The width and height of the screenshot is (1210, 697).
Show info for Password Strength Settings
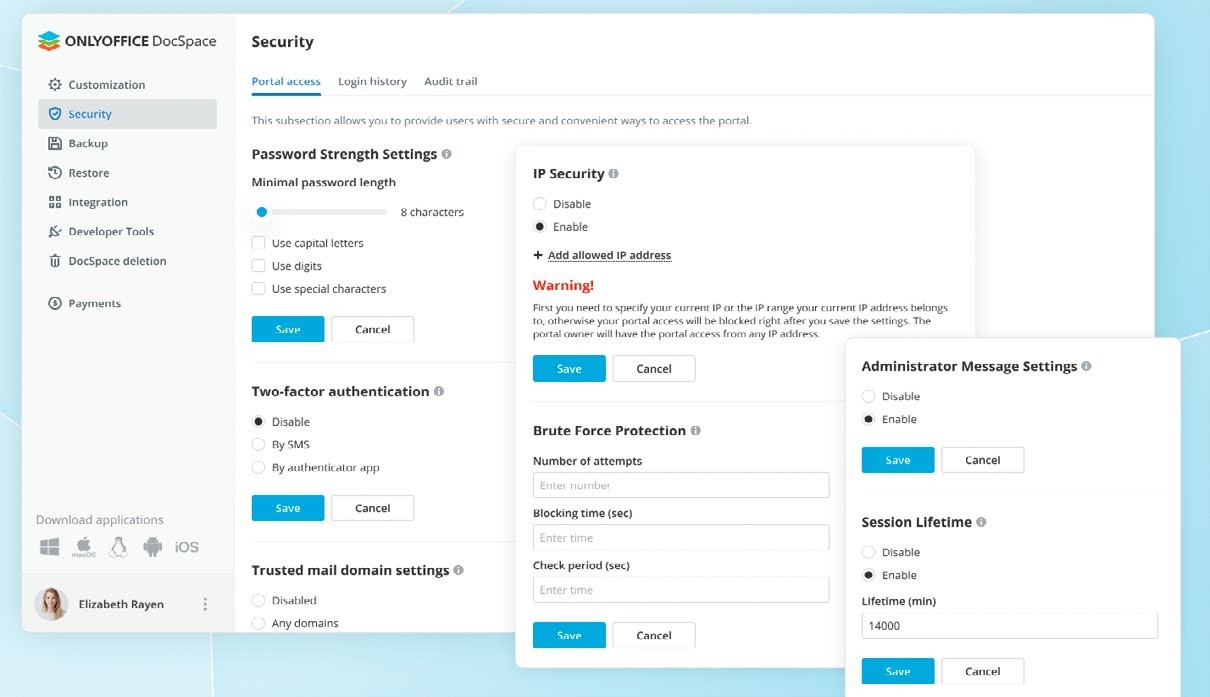[446, 154]
